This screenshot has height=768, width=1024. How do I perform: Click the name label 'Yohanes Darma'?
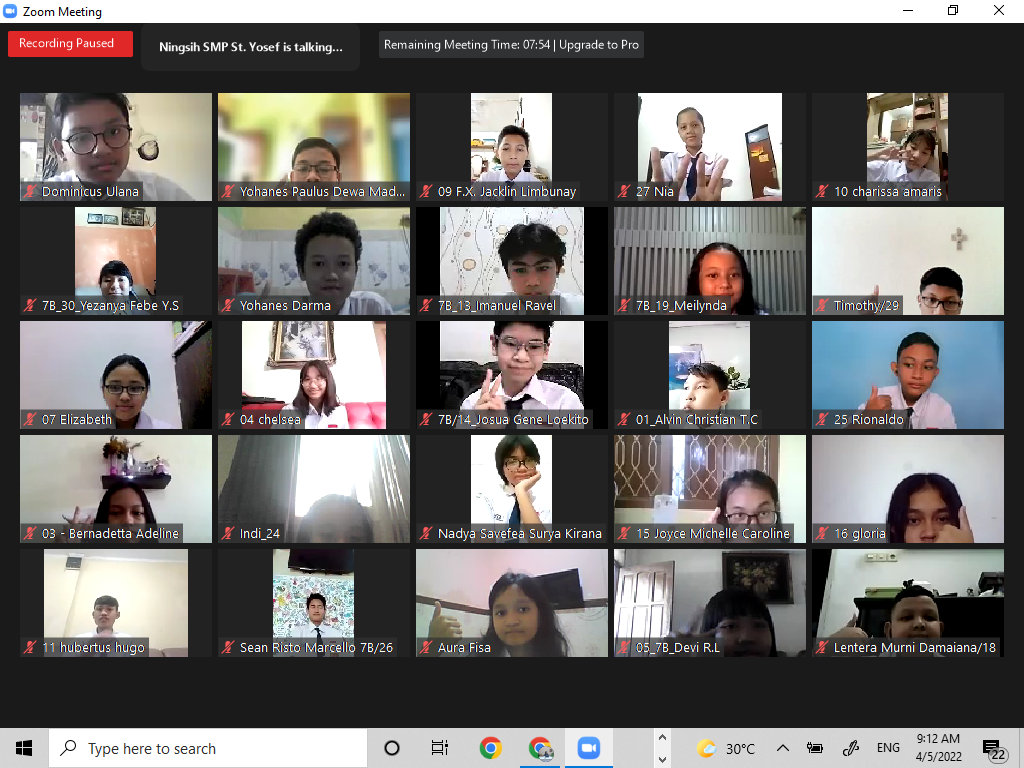[285, 305]
